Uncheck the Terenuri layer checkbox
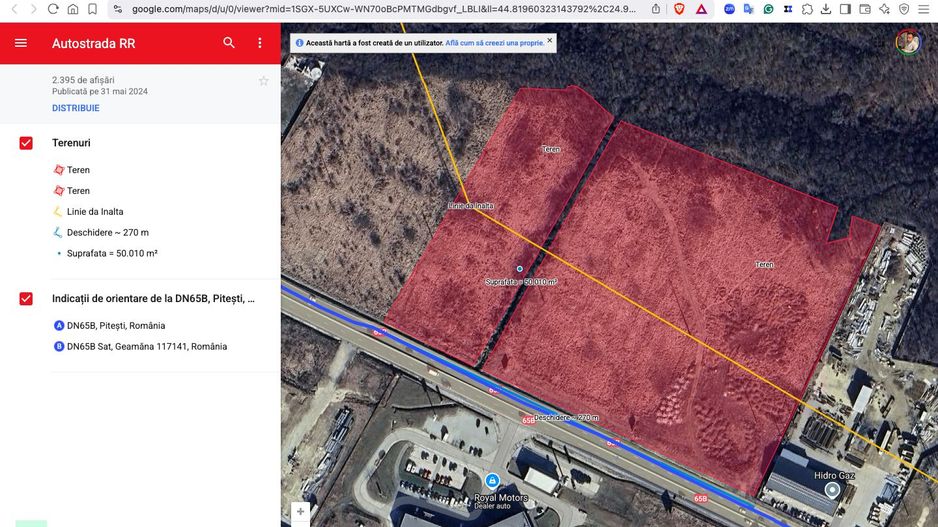This screenshot has height=527, width=938. [x=26, y=143]
